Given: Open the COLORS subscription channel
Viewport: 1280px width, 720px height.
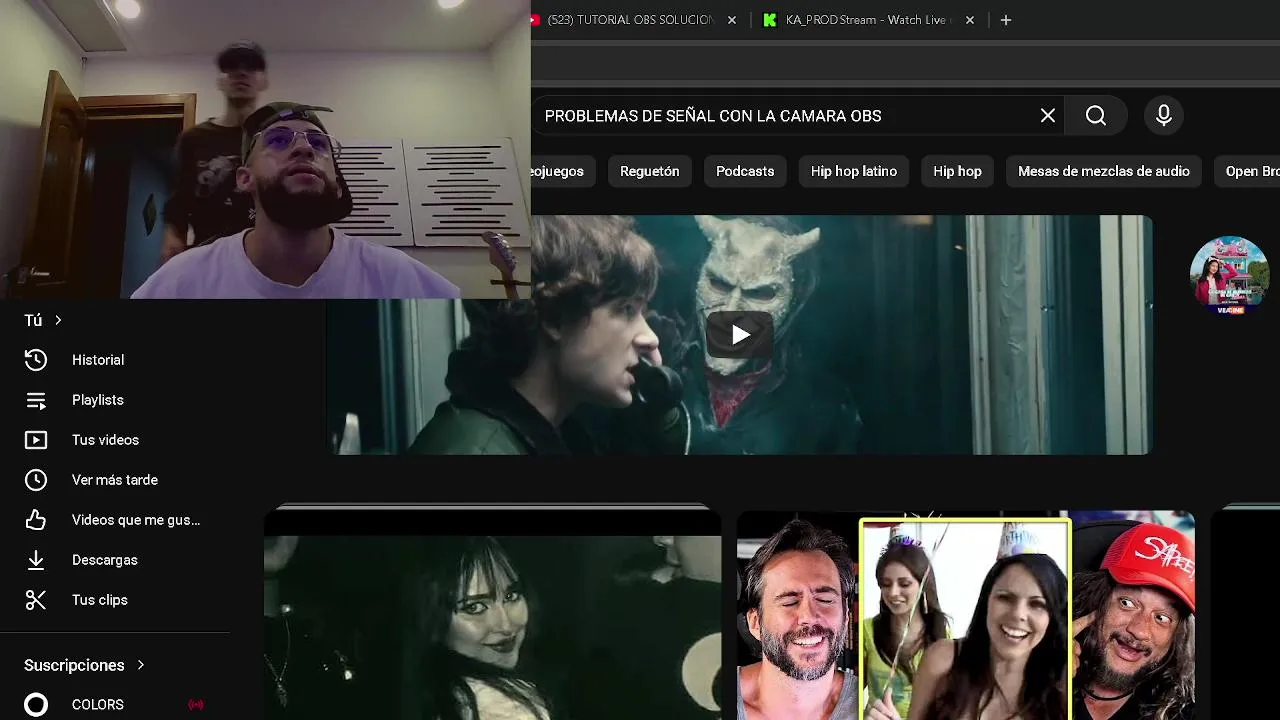Looking at the screenshot, I should (x=98, y=705).
